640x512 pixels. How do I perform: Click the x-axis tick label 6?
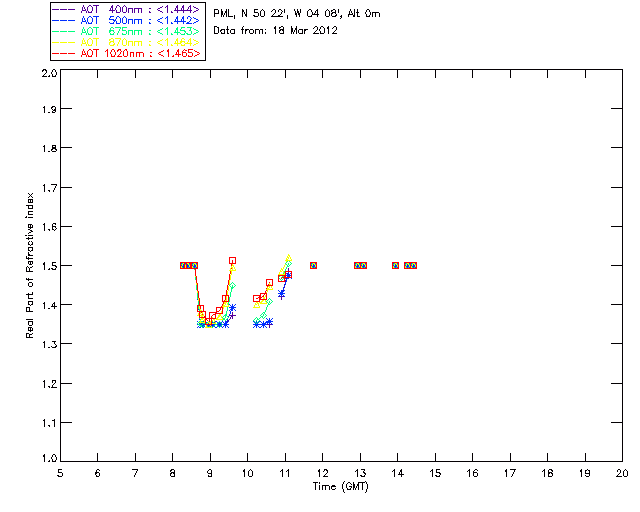pyautogui.click(x=98, y=473)
